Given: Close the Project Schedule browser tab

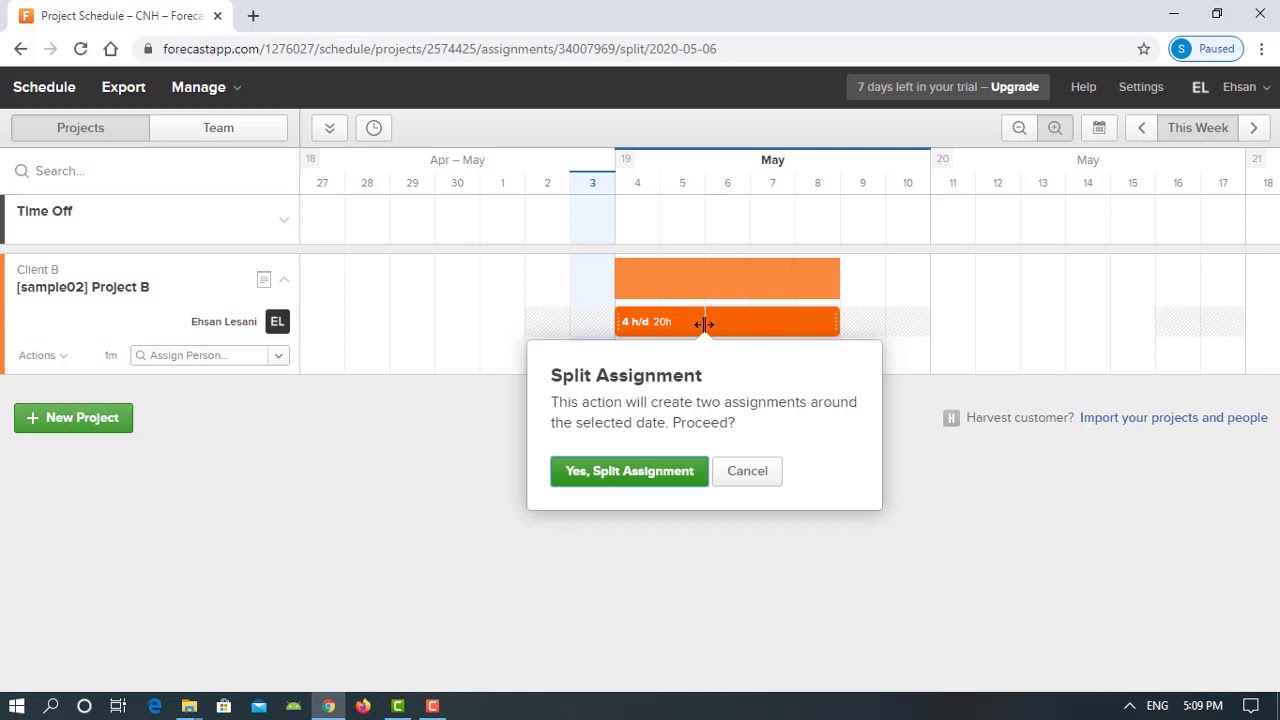Looking at the screenshot, I should click(217, 16).
